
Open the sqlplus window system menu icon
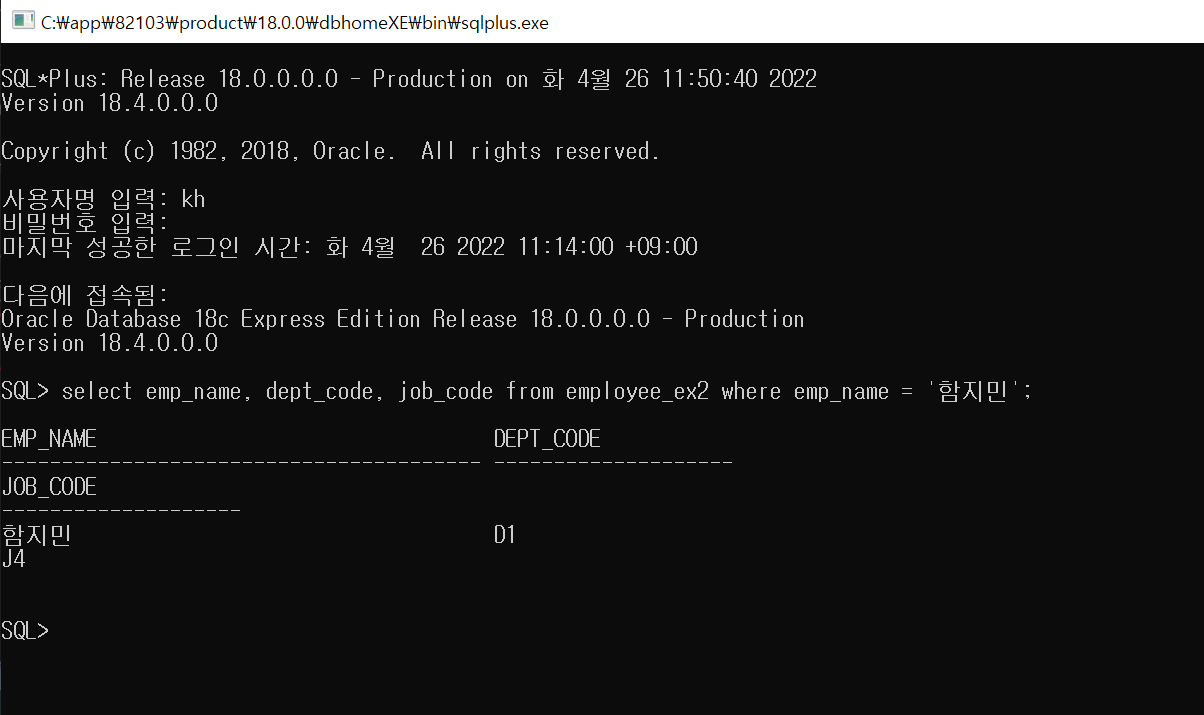click(22, 21)
